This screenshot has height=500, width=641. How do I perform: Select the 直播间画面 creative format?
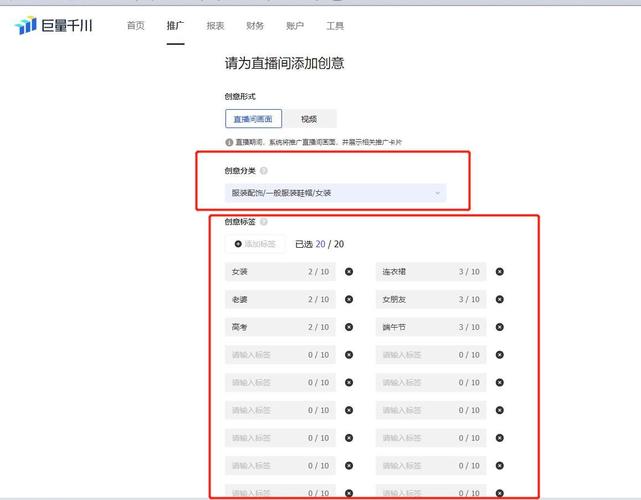(x=253, y=119)
